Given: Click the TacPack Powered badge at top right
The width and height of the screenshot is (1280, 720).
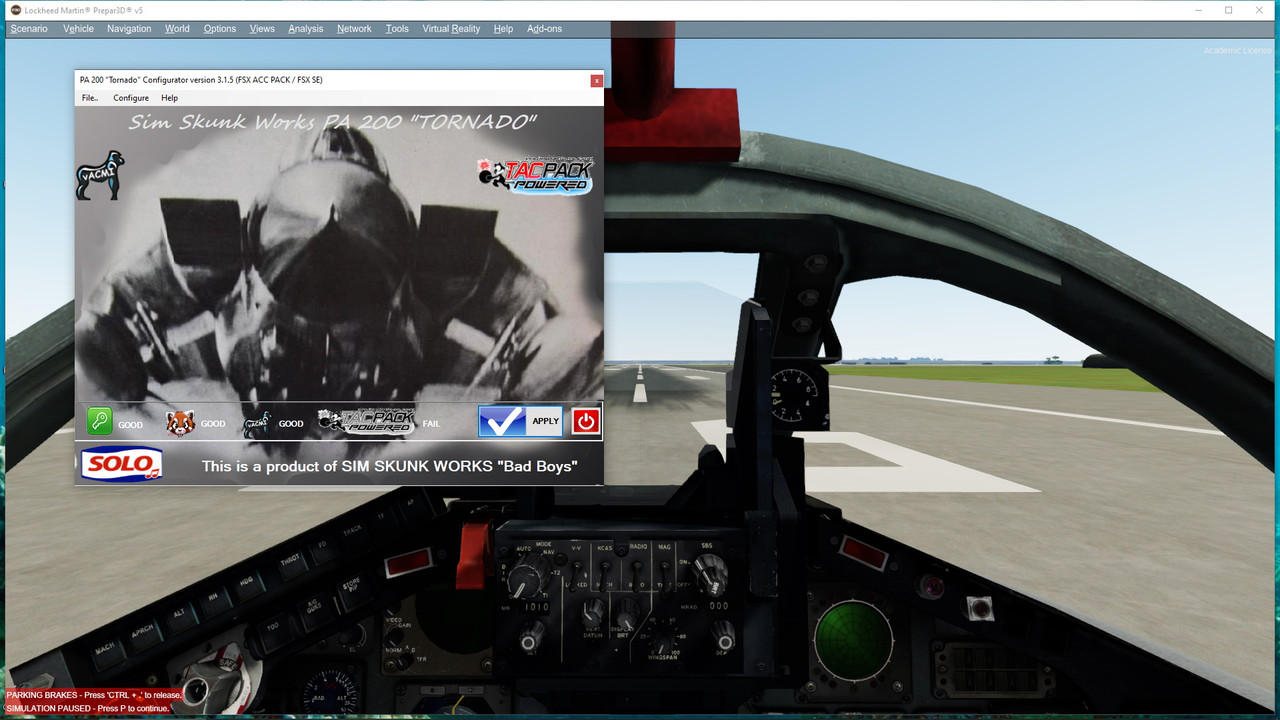Looking at the screenshot, I should point(535,175).
